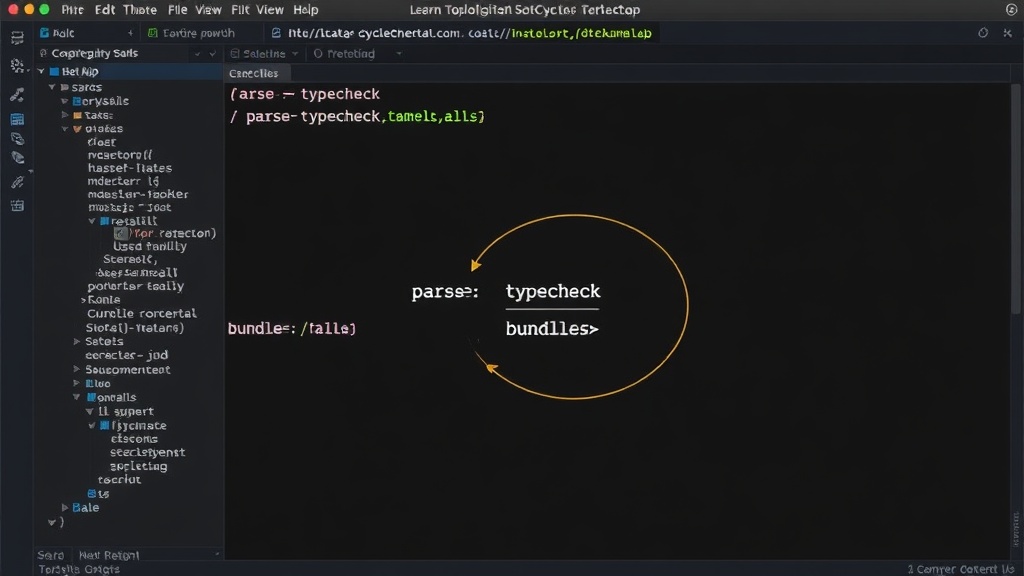Expand the 'Bale' folder
Screen dimensions: 1024x576
(65, 507)
